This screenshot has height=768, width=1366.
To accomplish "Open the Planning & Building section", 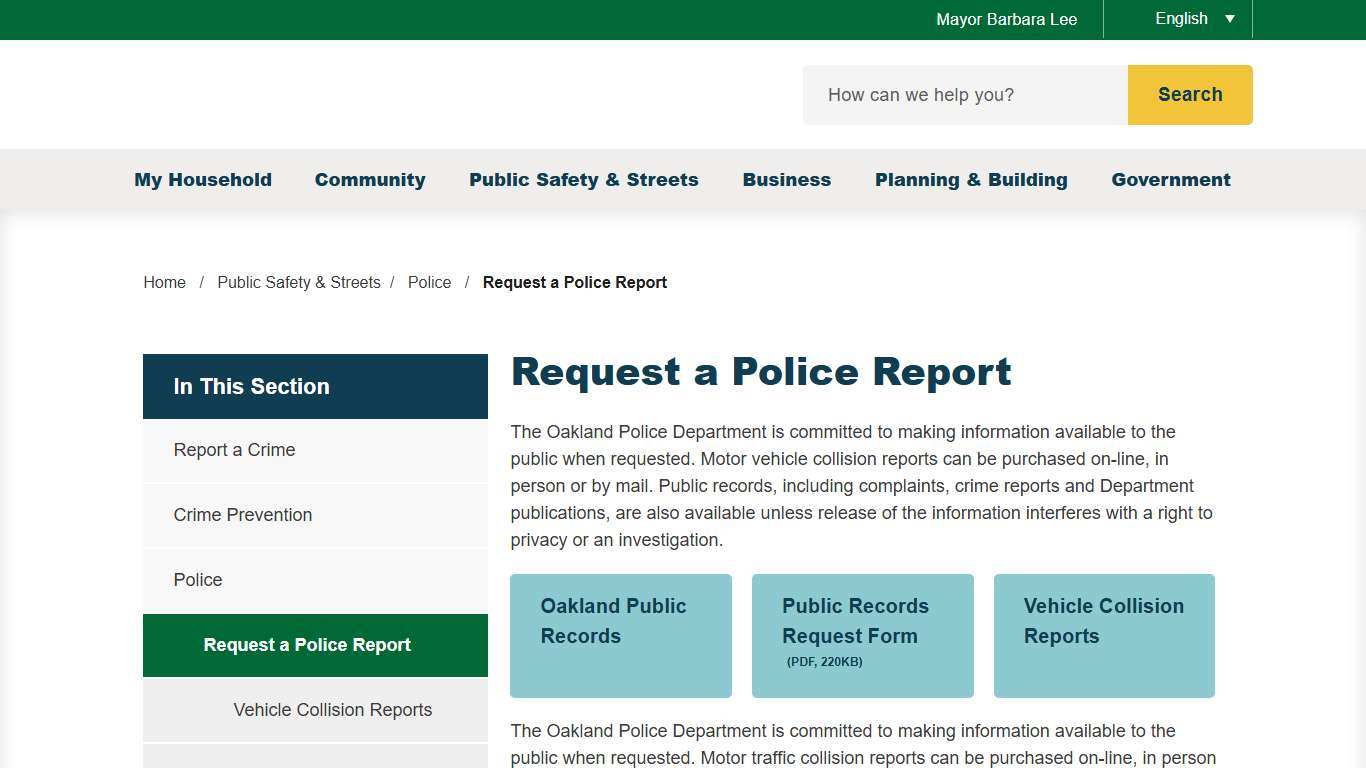I will pos(971,180).
